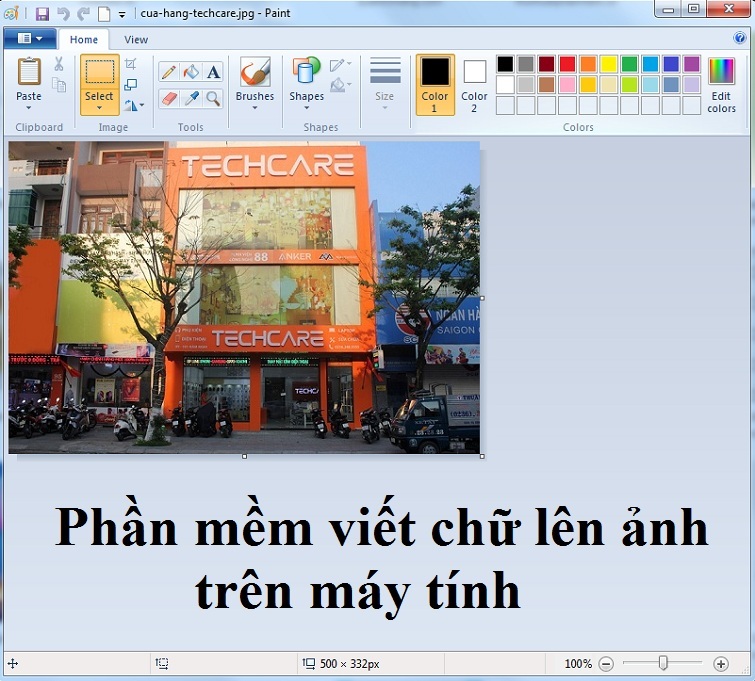Screen dimensions: 755x681
Task: Click the canvas bottom-center resize handle
Action: pos(245,456)
